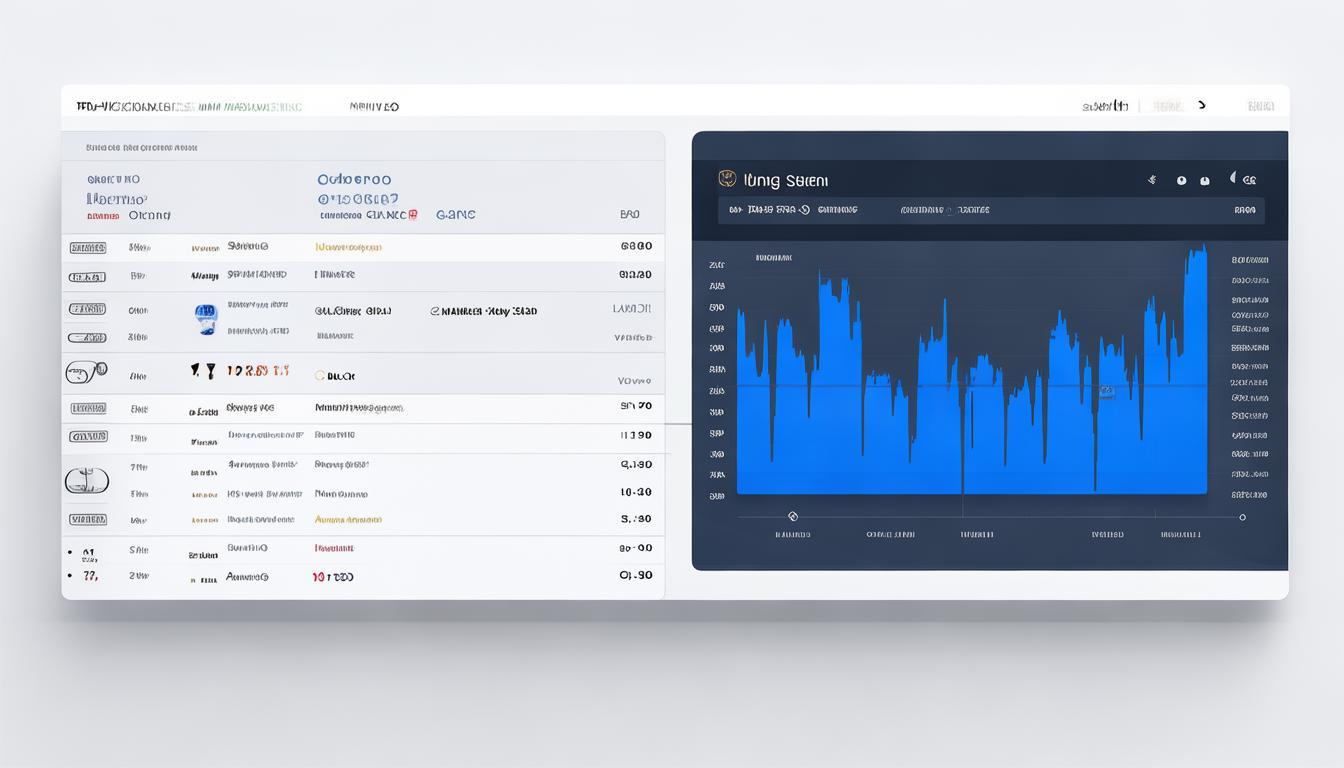The width and height of the screenshot is (1344, 768).
Task: Click the chevron arrow in the top-right bar
Action: tap(1202, 105)
